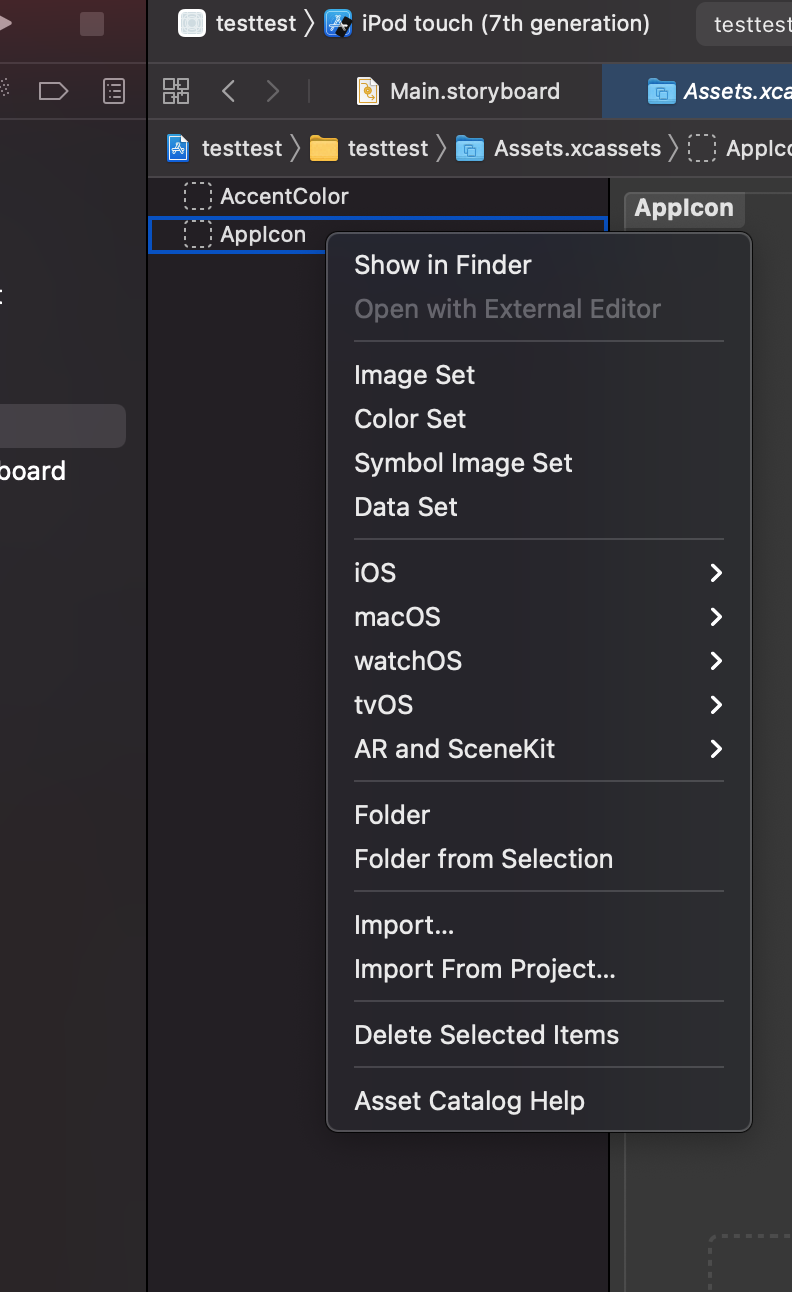Viewport: 792px width, 1292px height.
Task: Expand the watchOS submenu
Action: pyautogui.click(x=538, y=661)
